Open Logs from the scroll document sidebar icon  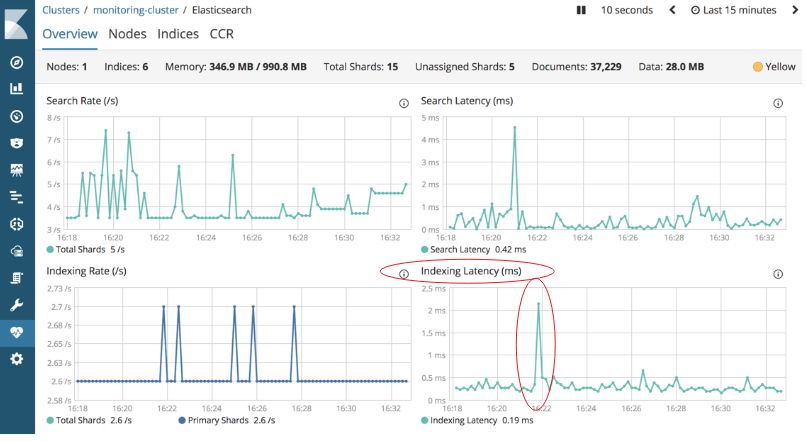[16, 278]
